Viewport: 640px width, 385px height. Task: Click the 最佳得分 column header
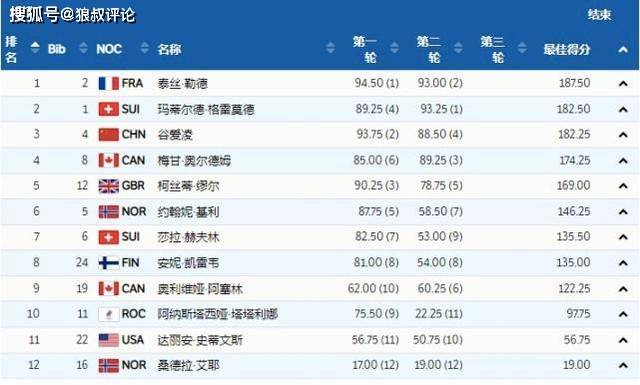tap(567, 50)
